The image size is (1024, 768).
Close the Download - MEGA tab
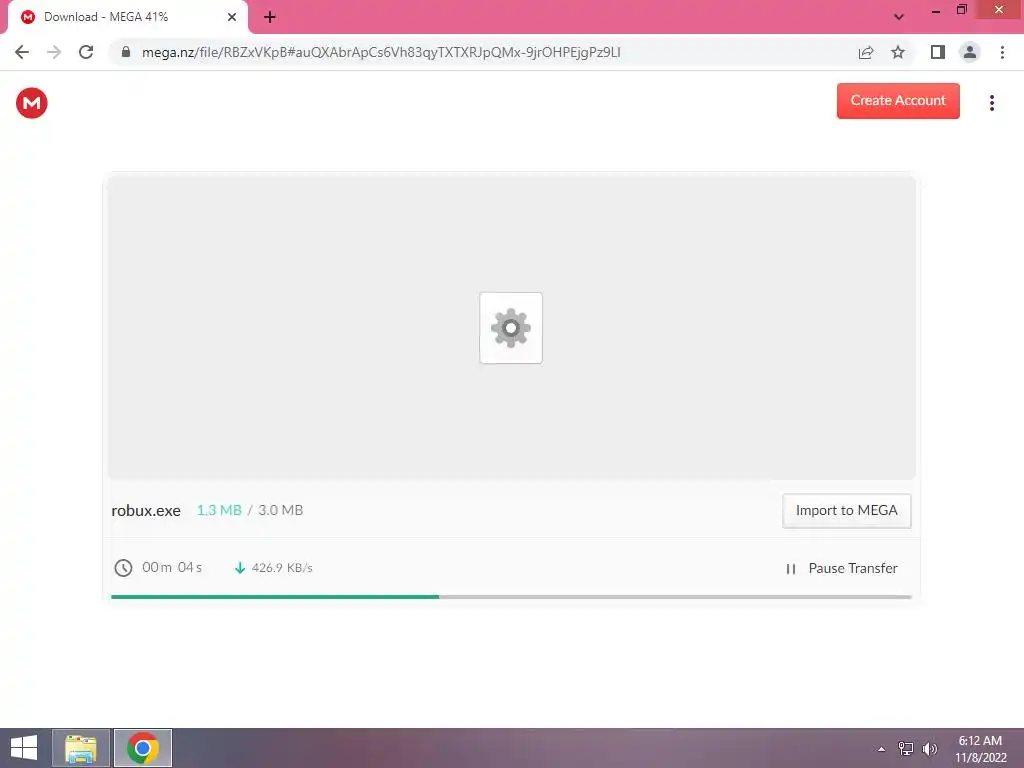(232, 17)
